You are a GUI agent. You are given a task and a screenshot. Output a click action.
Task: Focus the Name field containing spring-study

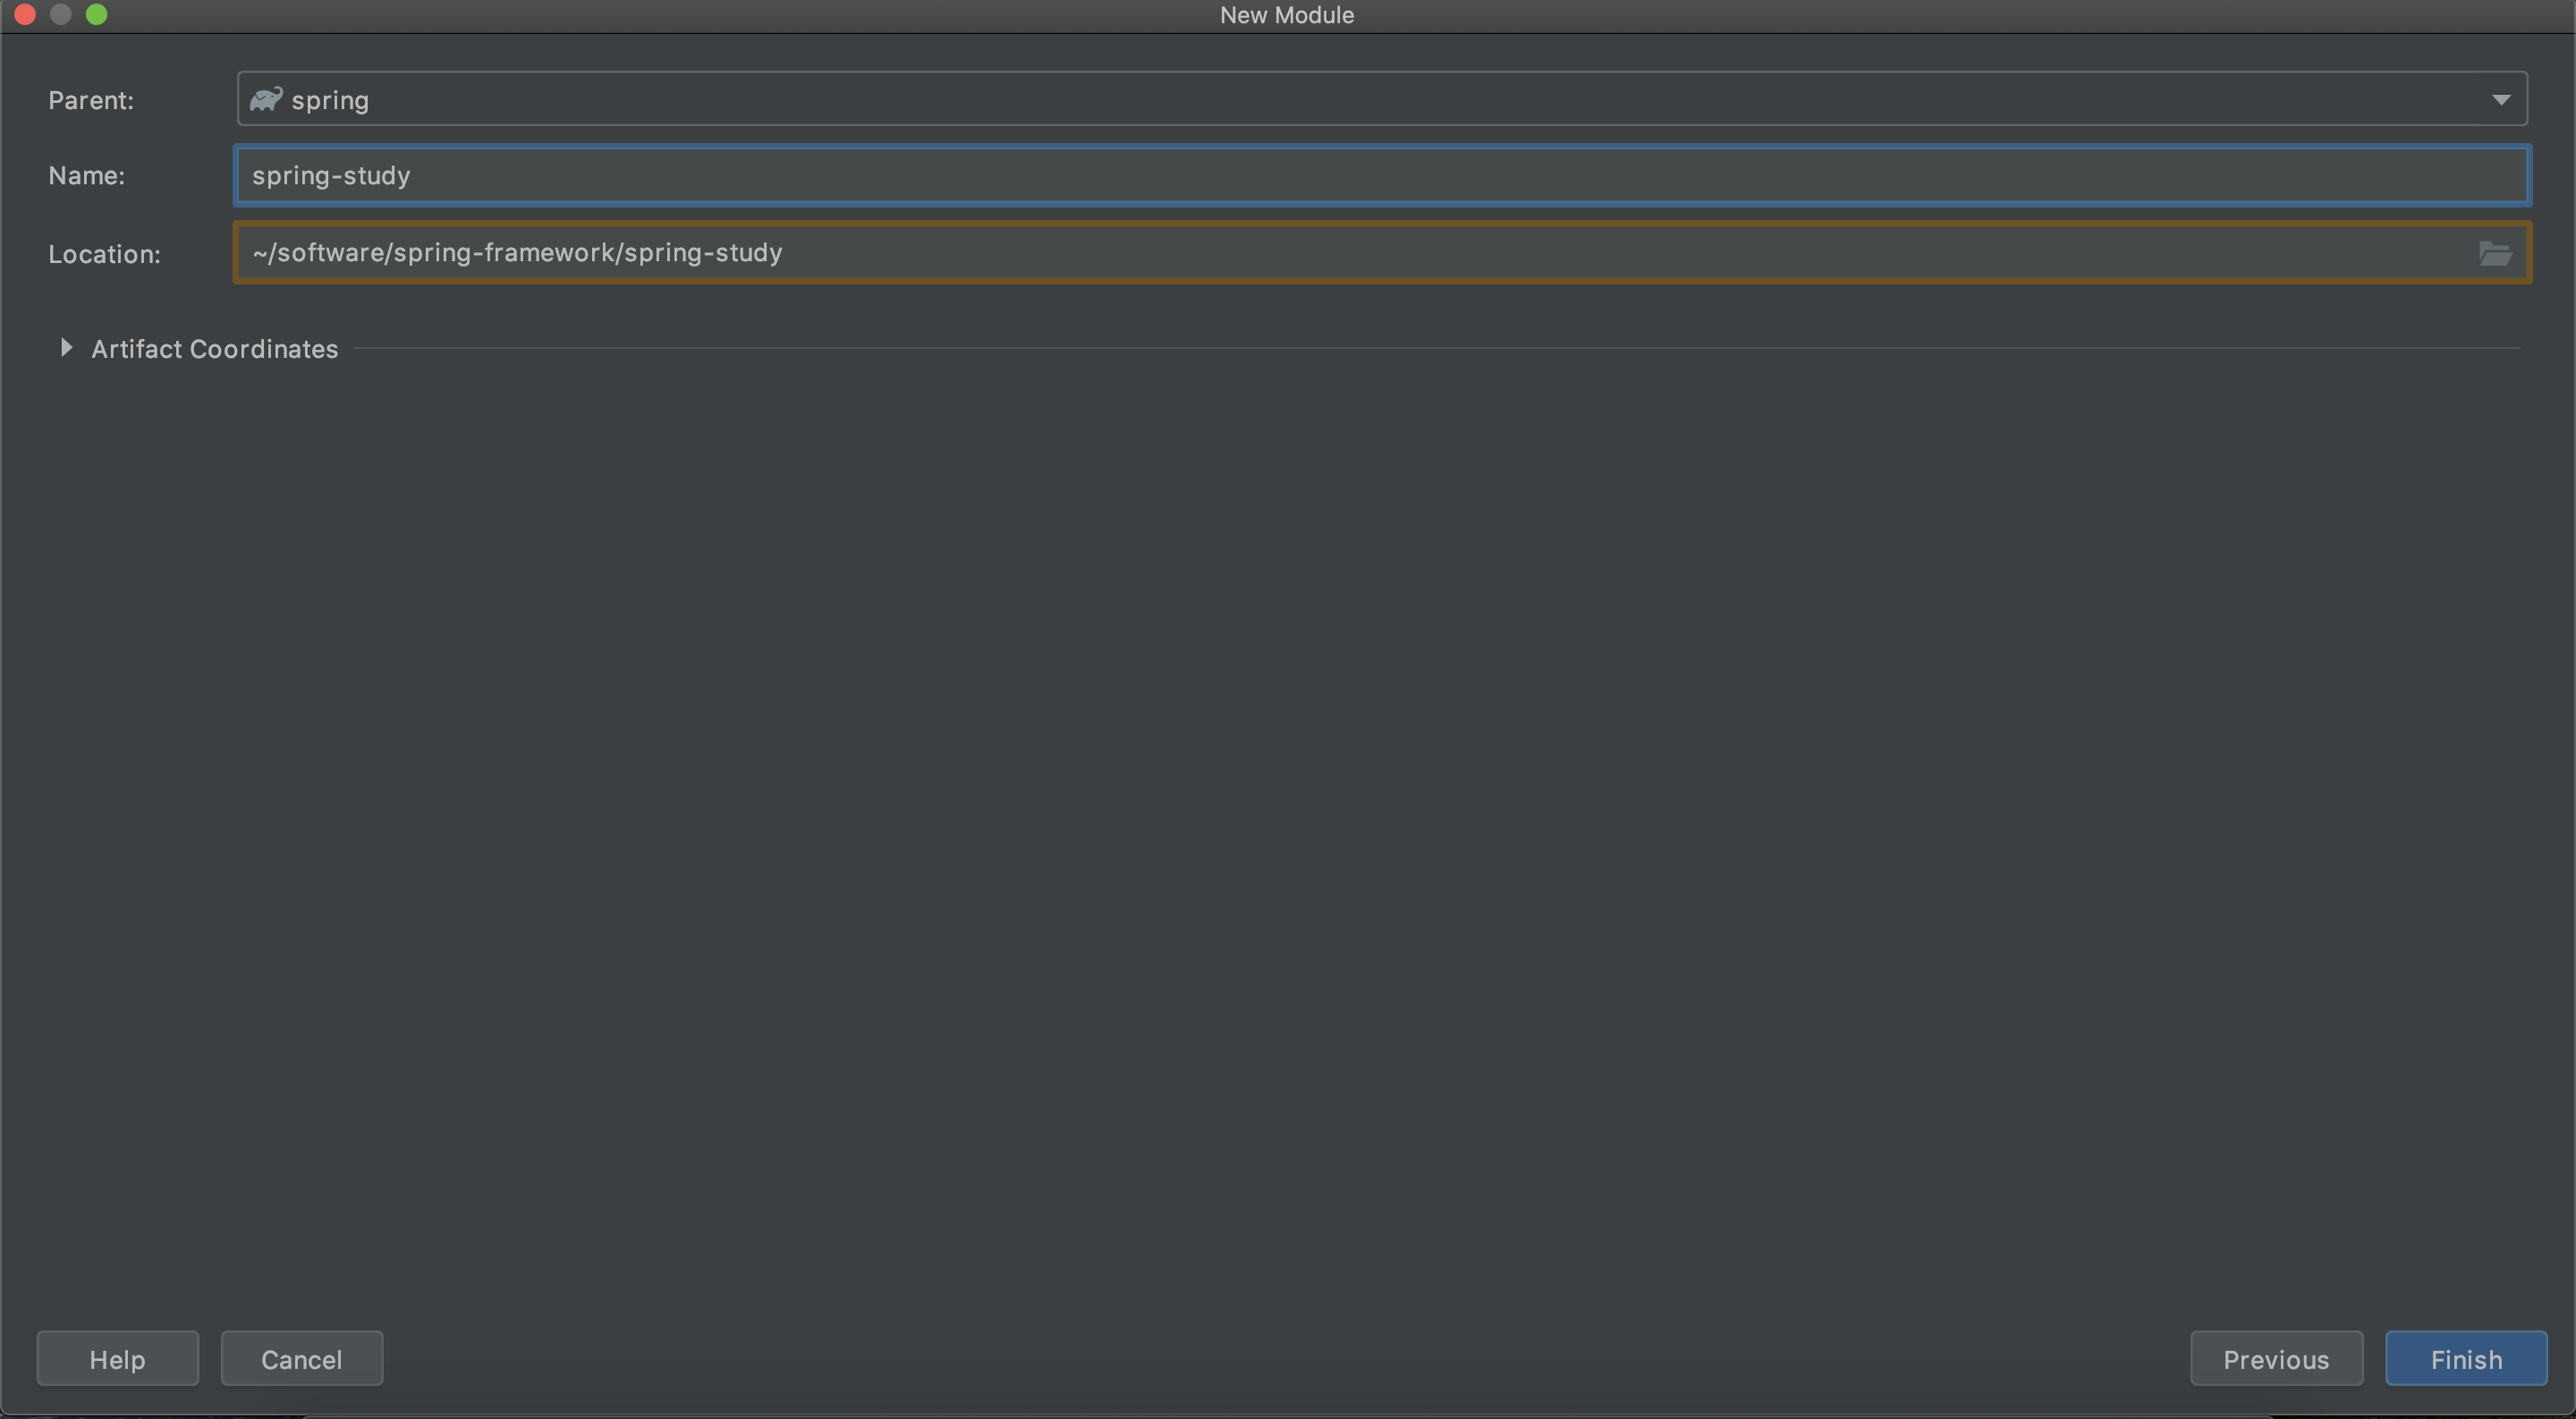[x=1382, y=175]
